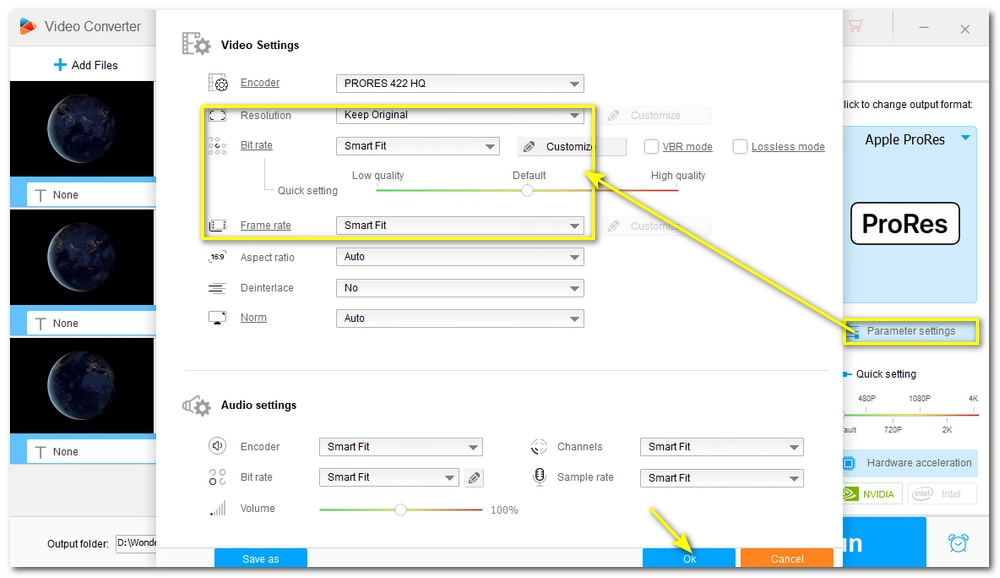Click the video Encoder gear icon
Viewport: 1000px width, 578px height.
click(217, 82)
